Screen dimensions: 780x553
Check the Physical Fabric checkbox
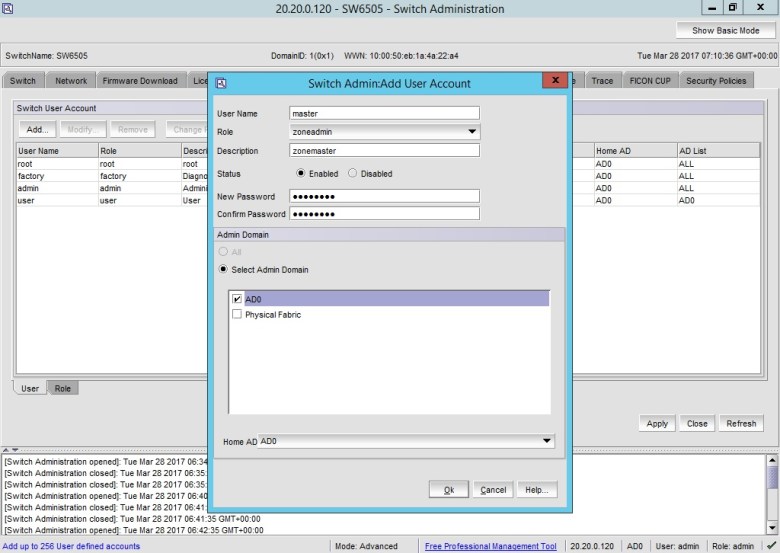(237, 314)
